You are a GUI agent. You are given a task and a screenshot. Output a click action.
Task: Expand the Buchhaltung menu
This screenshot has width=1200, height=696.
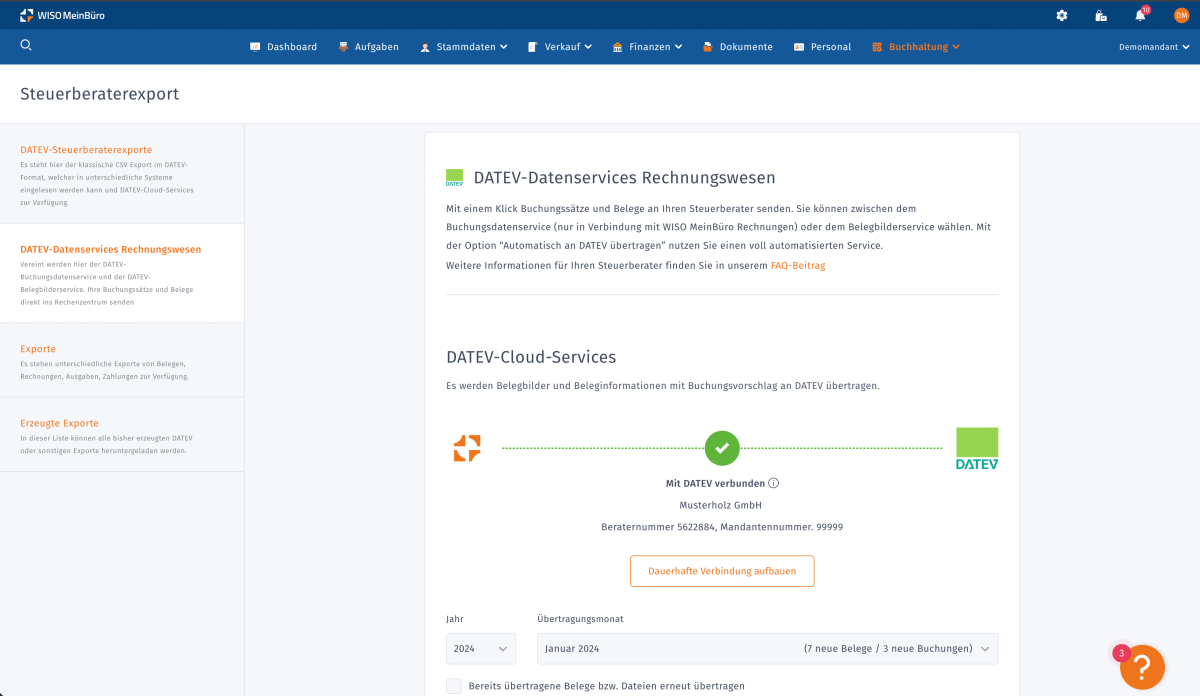pos(916,47)
